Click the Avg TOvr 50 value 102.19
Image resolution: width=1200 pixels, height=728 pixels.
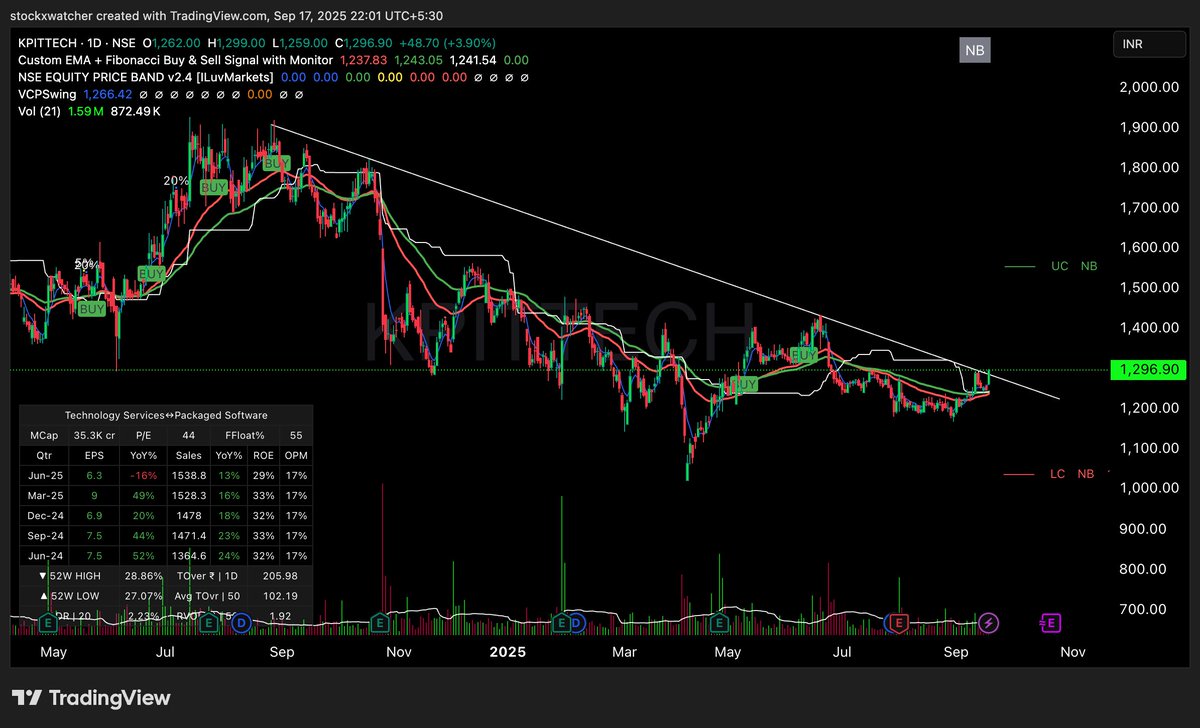[279, 597]
